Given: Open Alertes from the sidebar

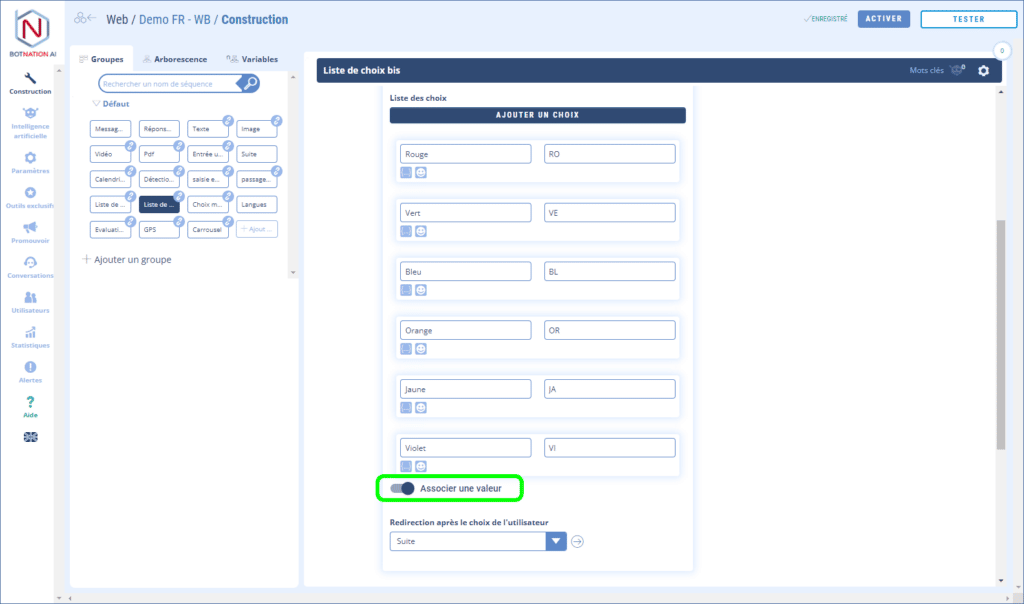Looking at the screenshot, I should [30, 372].
